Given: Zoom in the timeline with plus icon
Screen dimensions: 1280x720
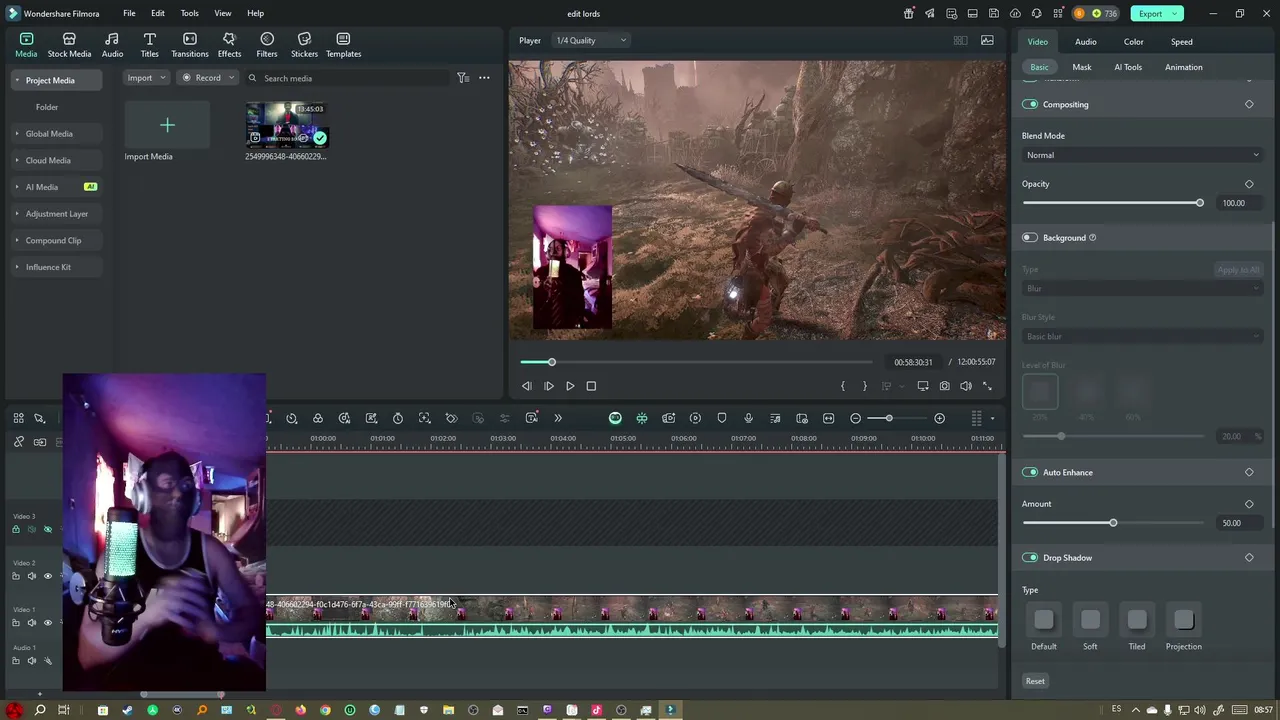Looking at the screenshot, I should [939, 418].
